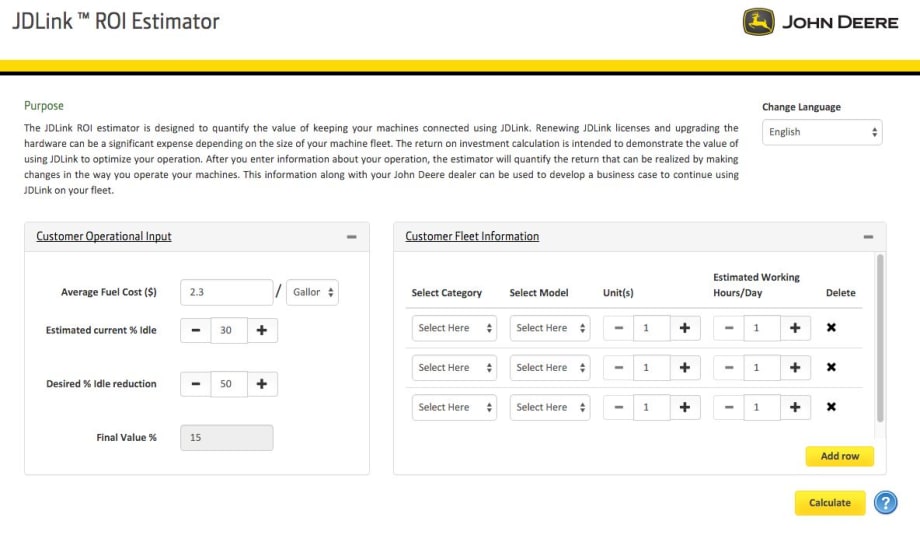The image size is (920, 535).
Task: Decrease working hours in first fleet row
Action: [x=729, y=328]
